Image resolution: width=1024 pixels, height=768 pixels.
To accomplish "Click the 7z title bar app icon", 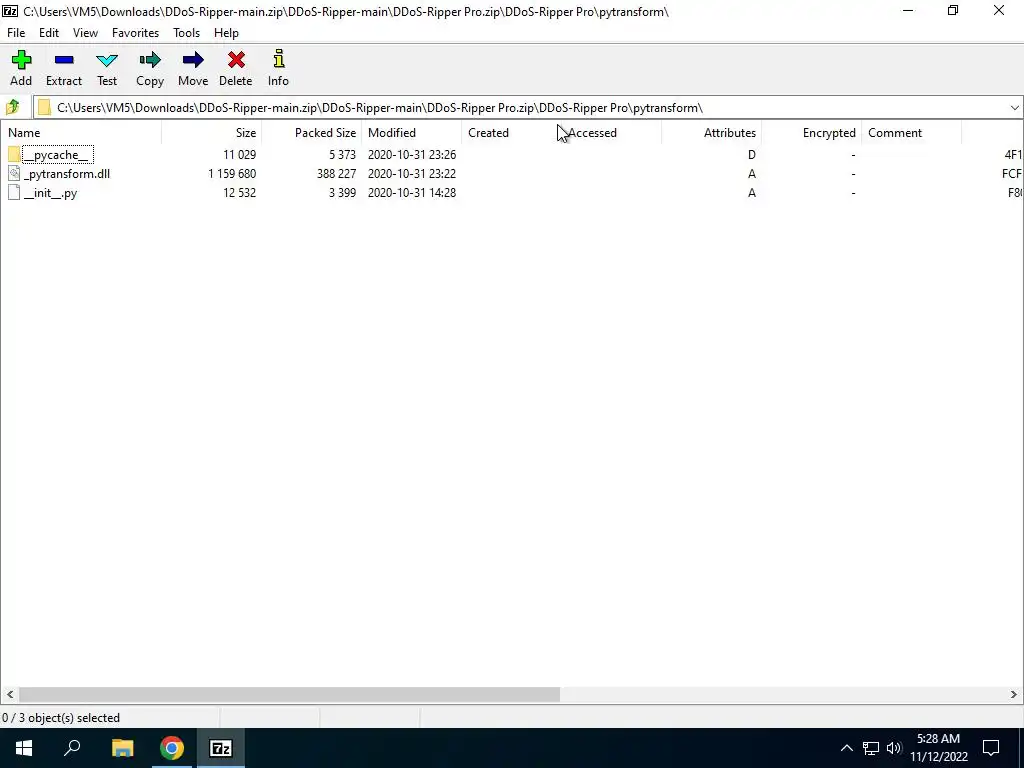I will pos(10,11).
